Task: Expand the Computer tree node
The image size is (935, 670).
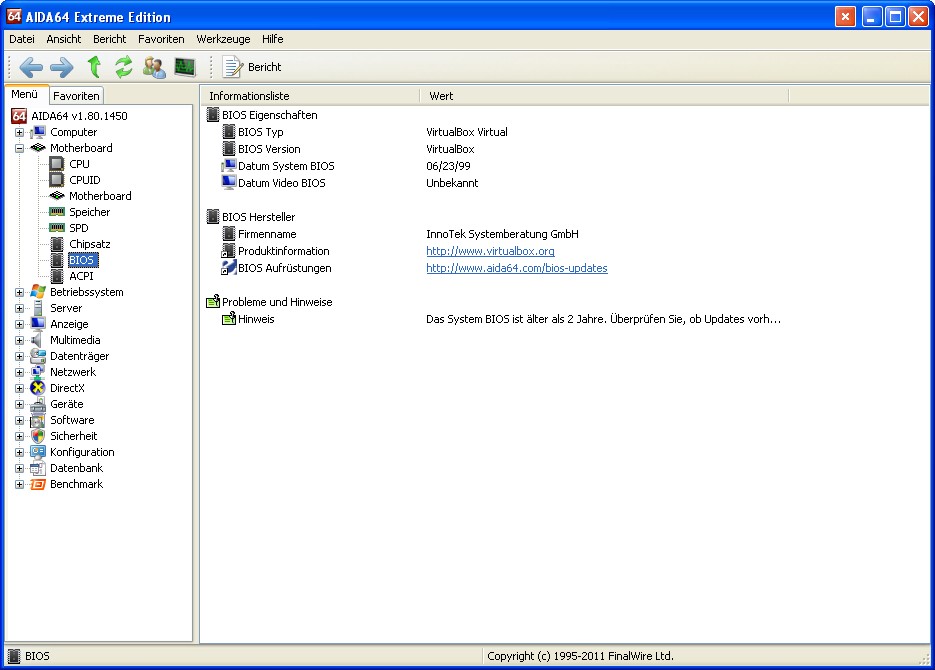Action: coord(20,132)
